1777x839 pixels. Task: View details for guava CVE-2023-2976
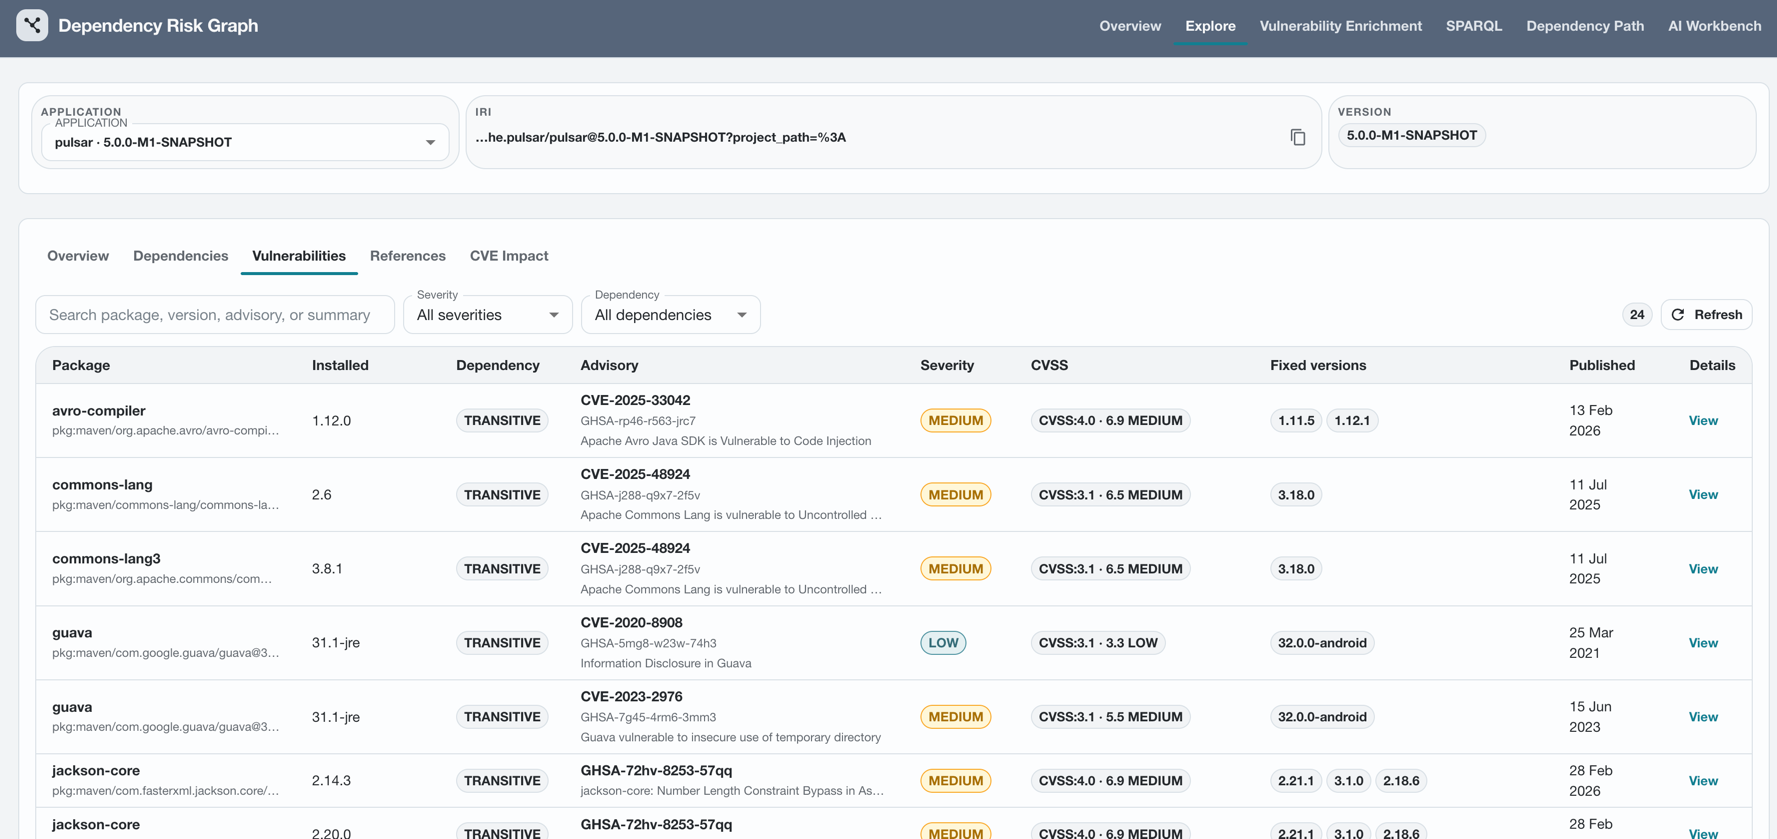click(x=1703, y=717)
